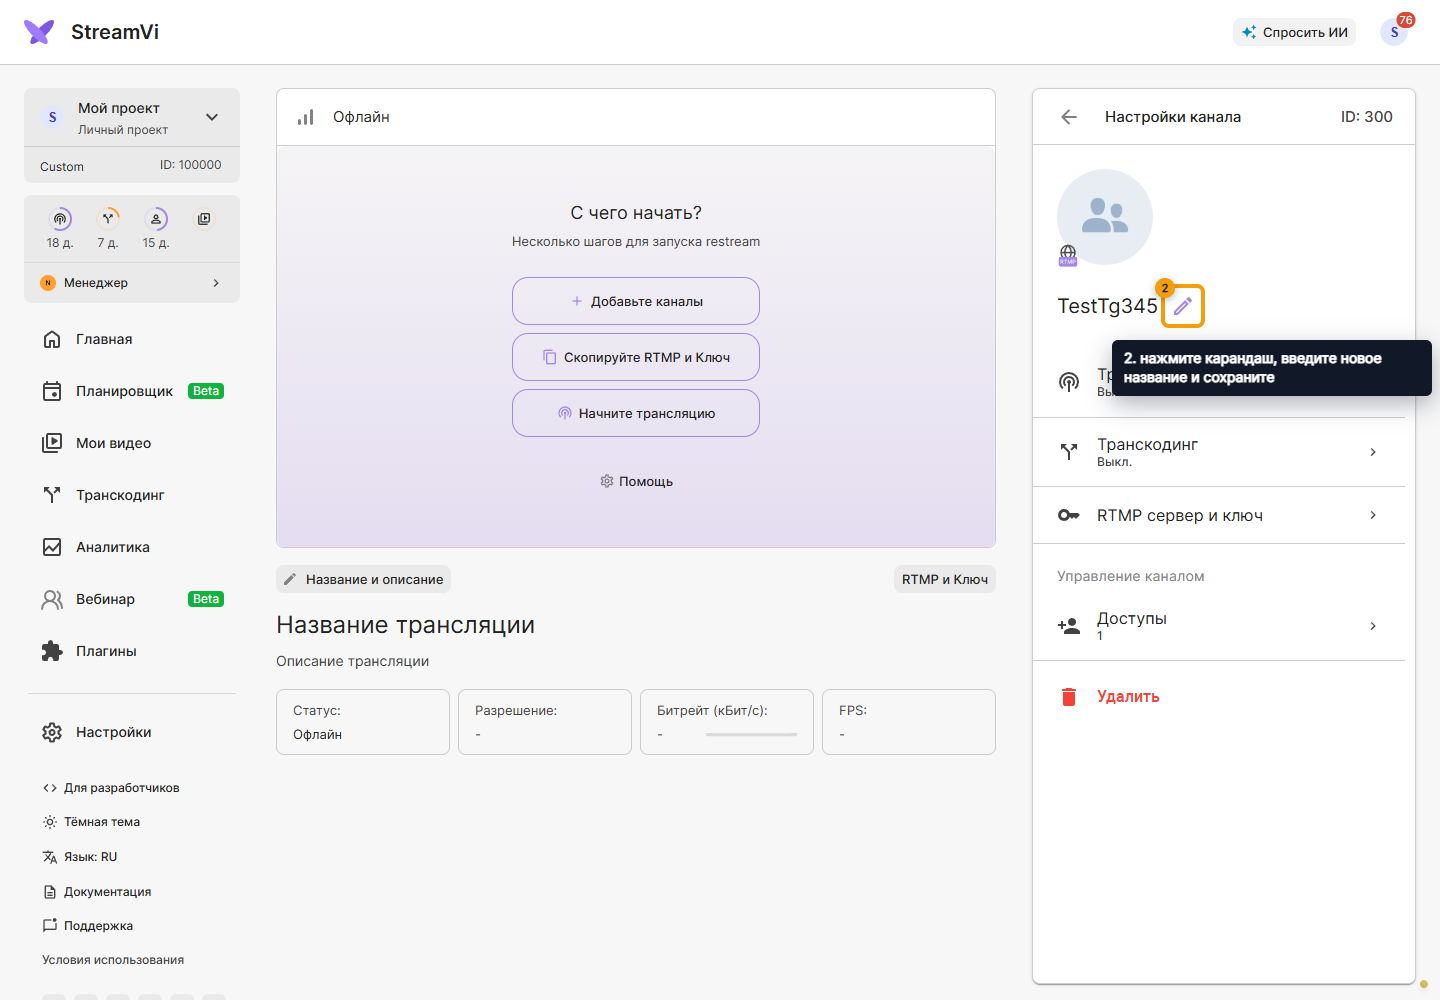This screenshot has width=1440, height=1000.
Task: Expand the Менеджер row chevron
Action: (x=216, y=283)
